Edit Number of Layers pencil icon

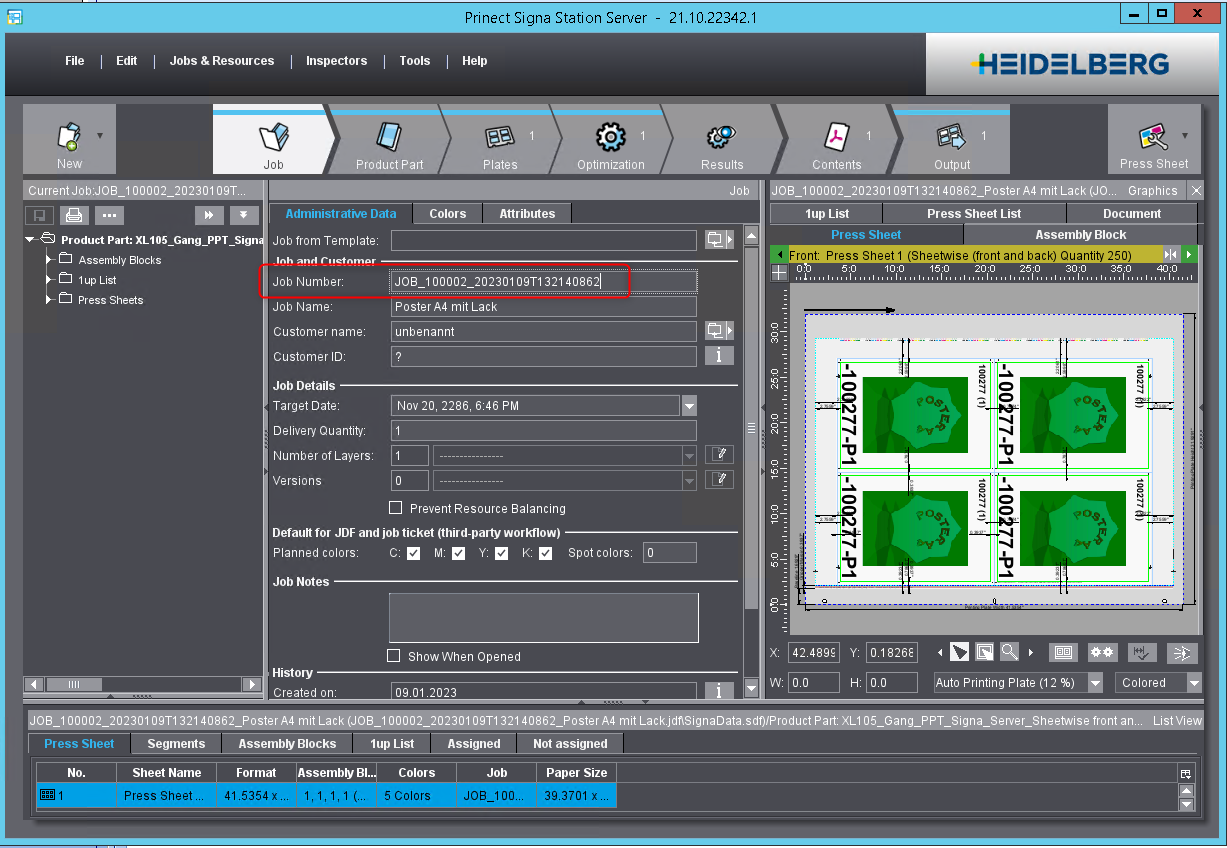719,455
